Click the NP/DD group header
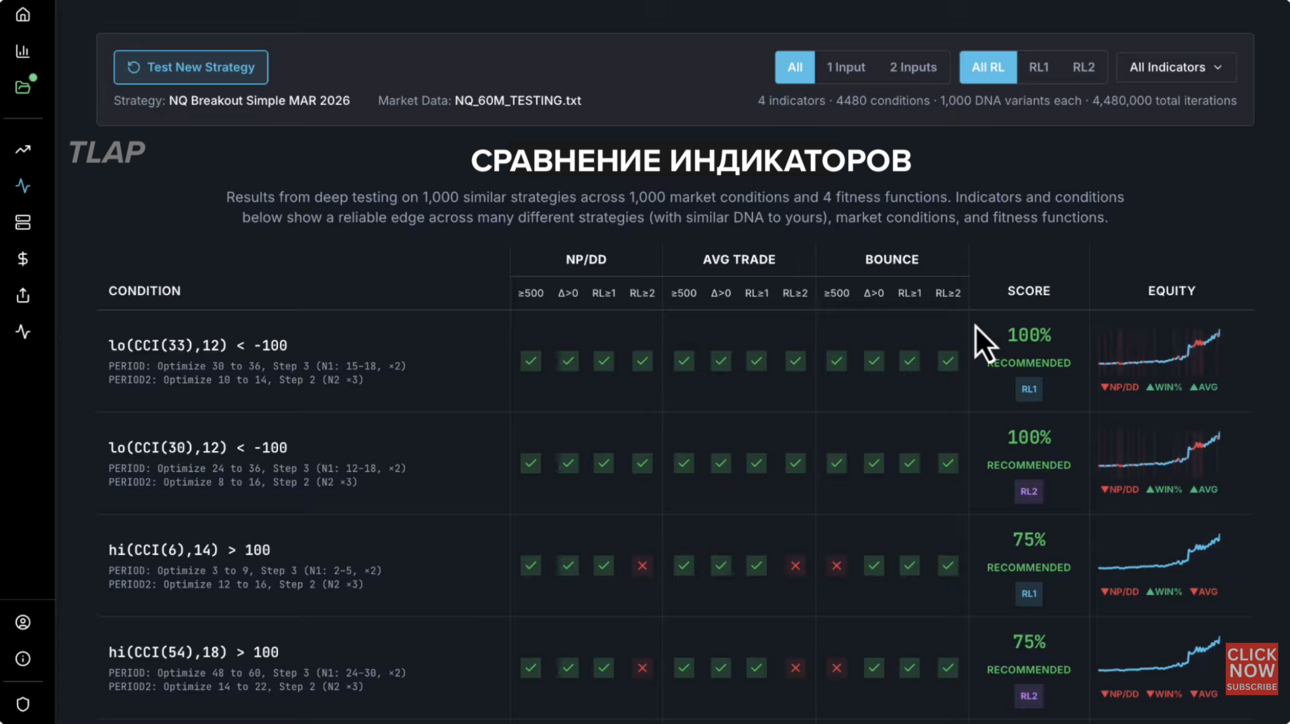The image size is (1290, 724). click(x=586, y=259)
